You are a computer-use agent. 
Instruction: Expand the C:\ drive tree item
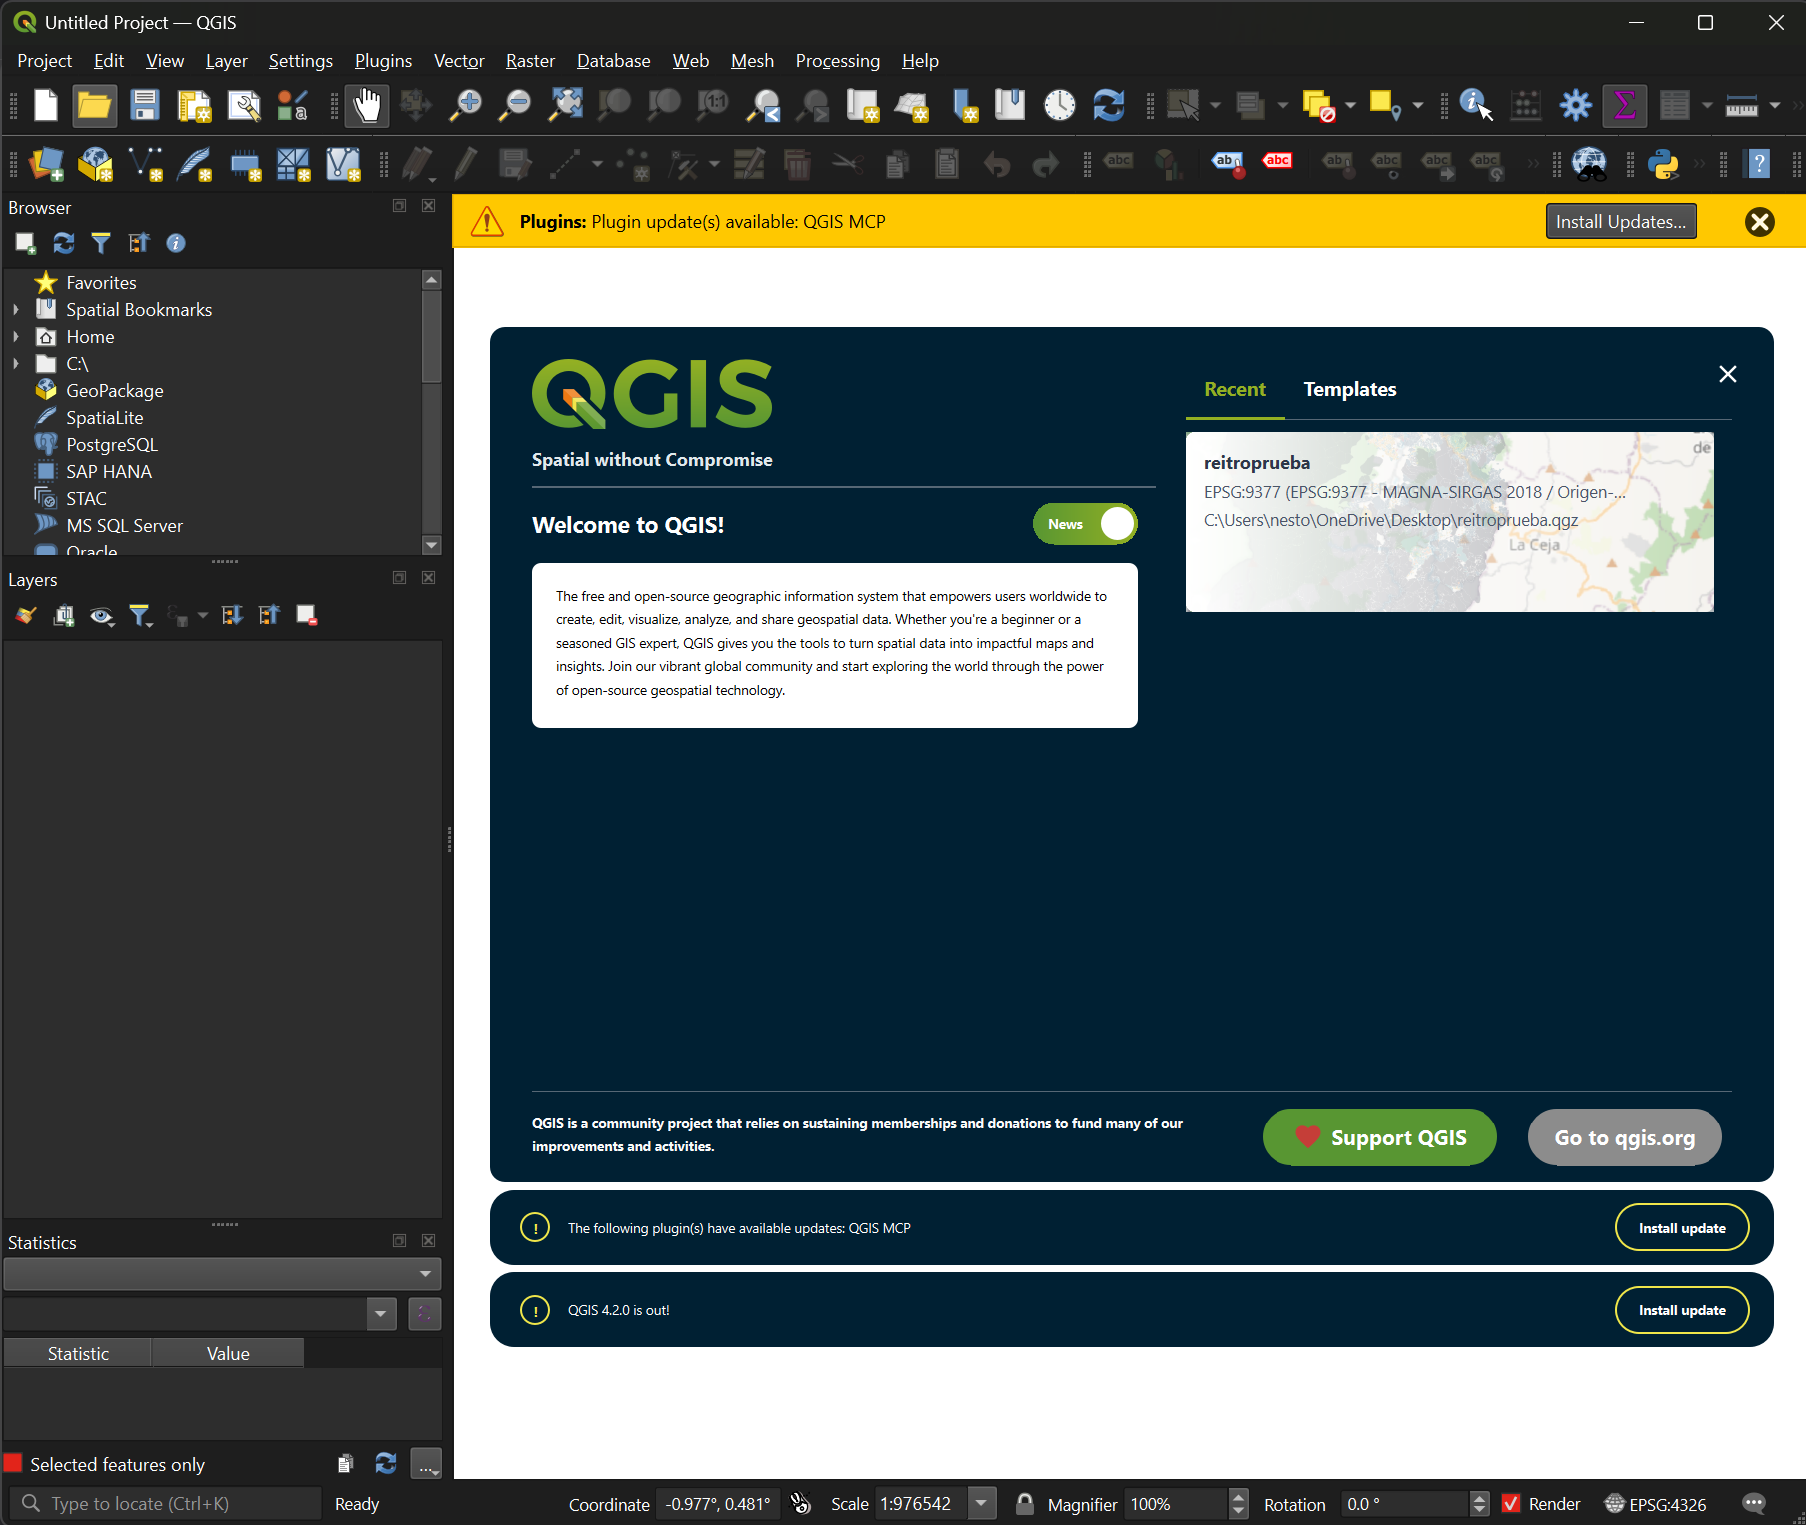(16, 364)
